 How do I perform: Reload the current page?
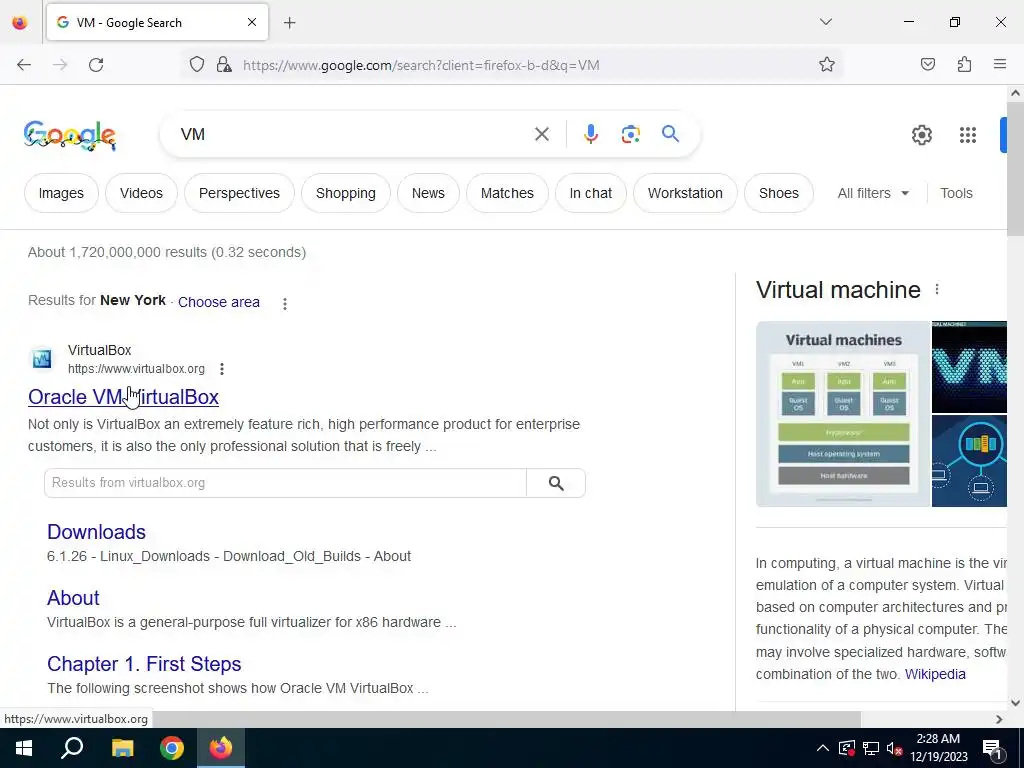[x=96, y=65]
